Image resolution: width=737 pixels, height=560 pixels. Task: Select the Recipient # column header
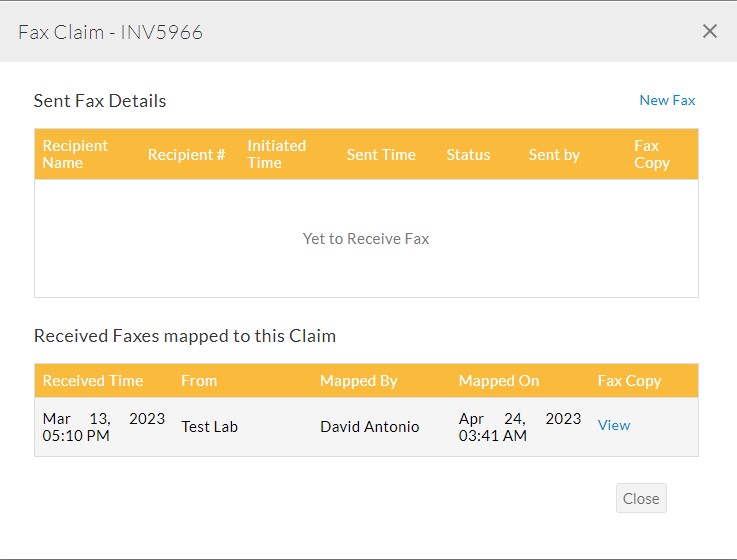(186, 155)
